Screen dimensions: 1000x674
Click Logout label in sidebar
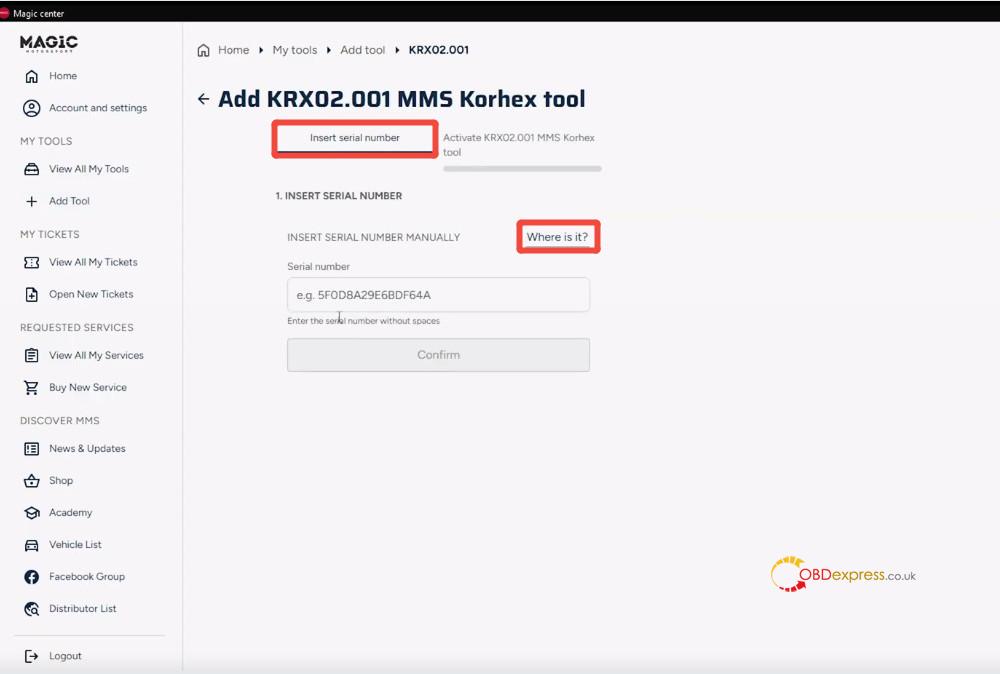[x=65, y=656]
